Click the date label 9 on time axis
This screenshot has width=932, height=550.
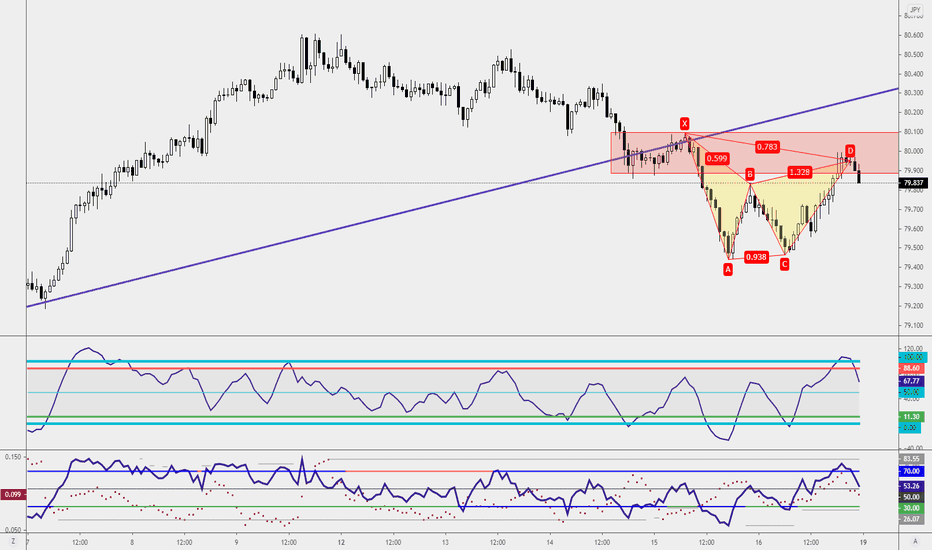tap(237, 542)
